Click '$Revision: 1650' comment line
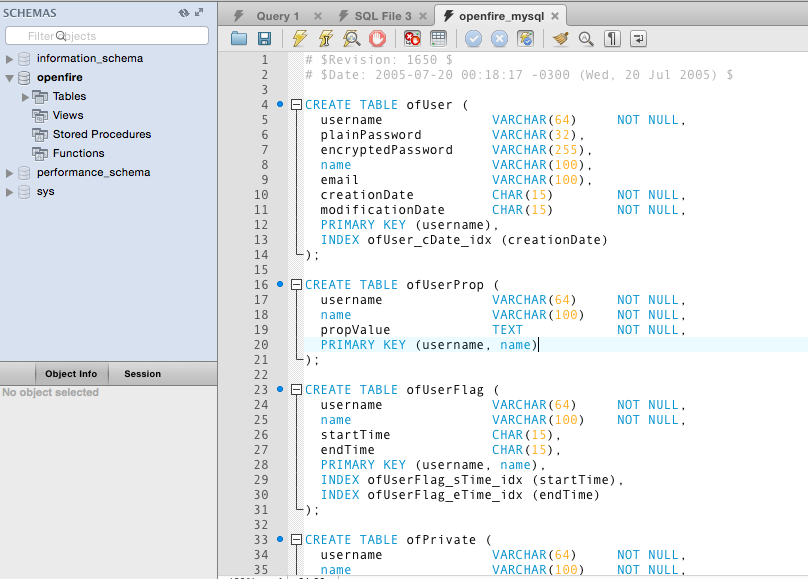 (x=379, y=60)
